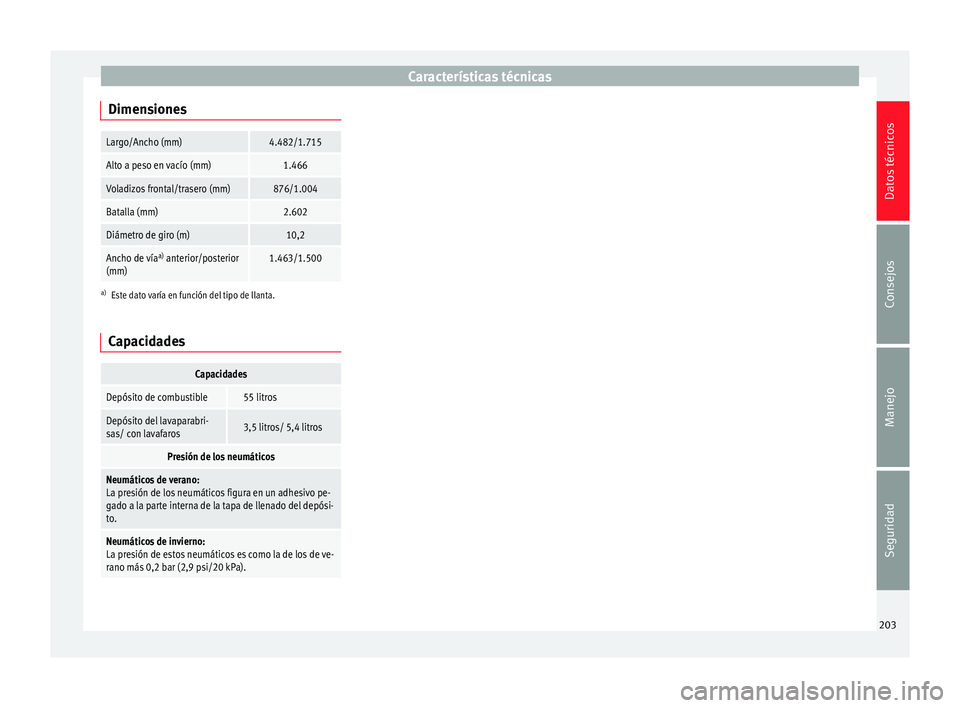
Task: Click the value 1.466
Action: pos(295,165)
